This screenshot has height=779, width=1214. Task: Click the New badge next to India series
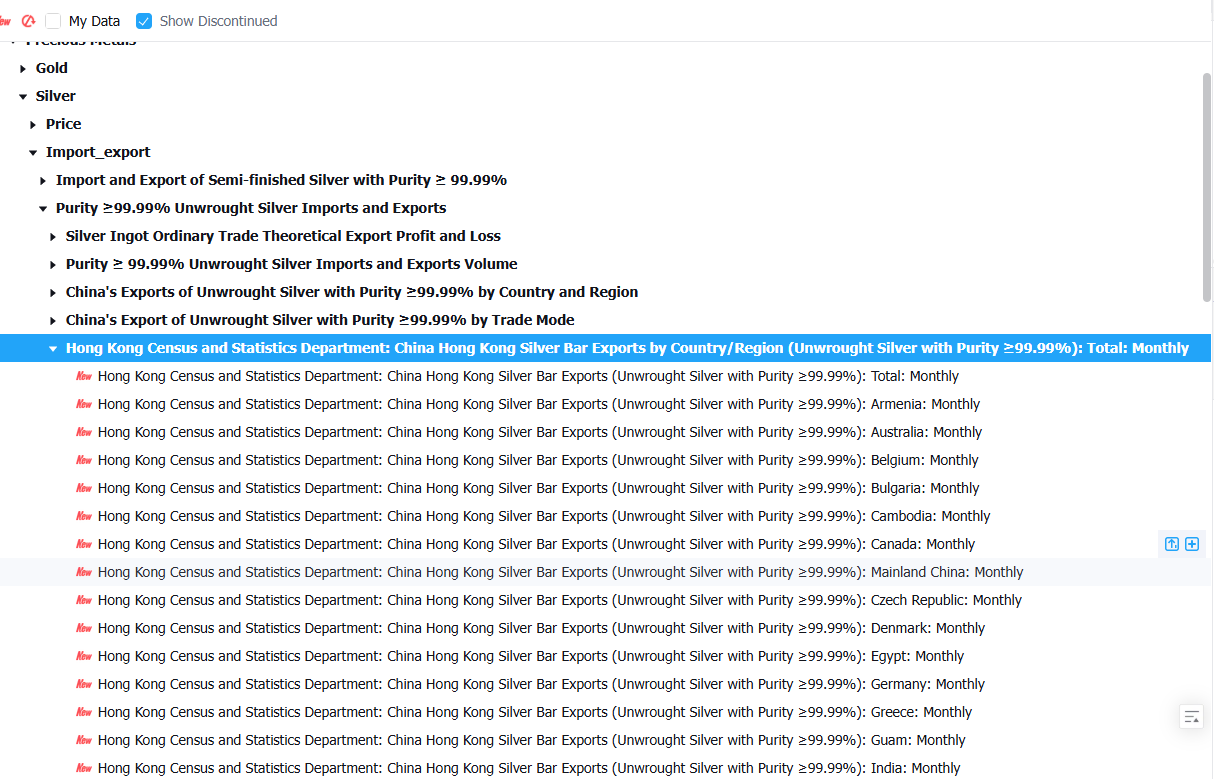[84, 768]
